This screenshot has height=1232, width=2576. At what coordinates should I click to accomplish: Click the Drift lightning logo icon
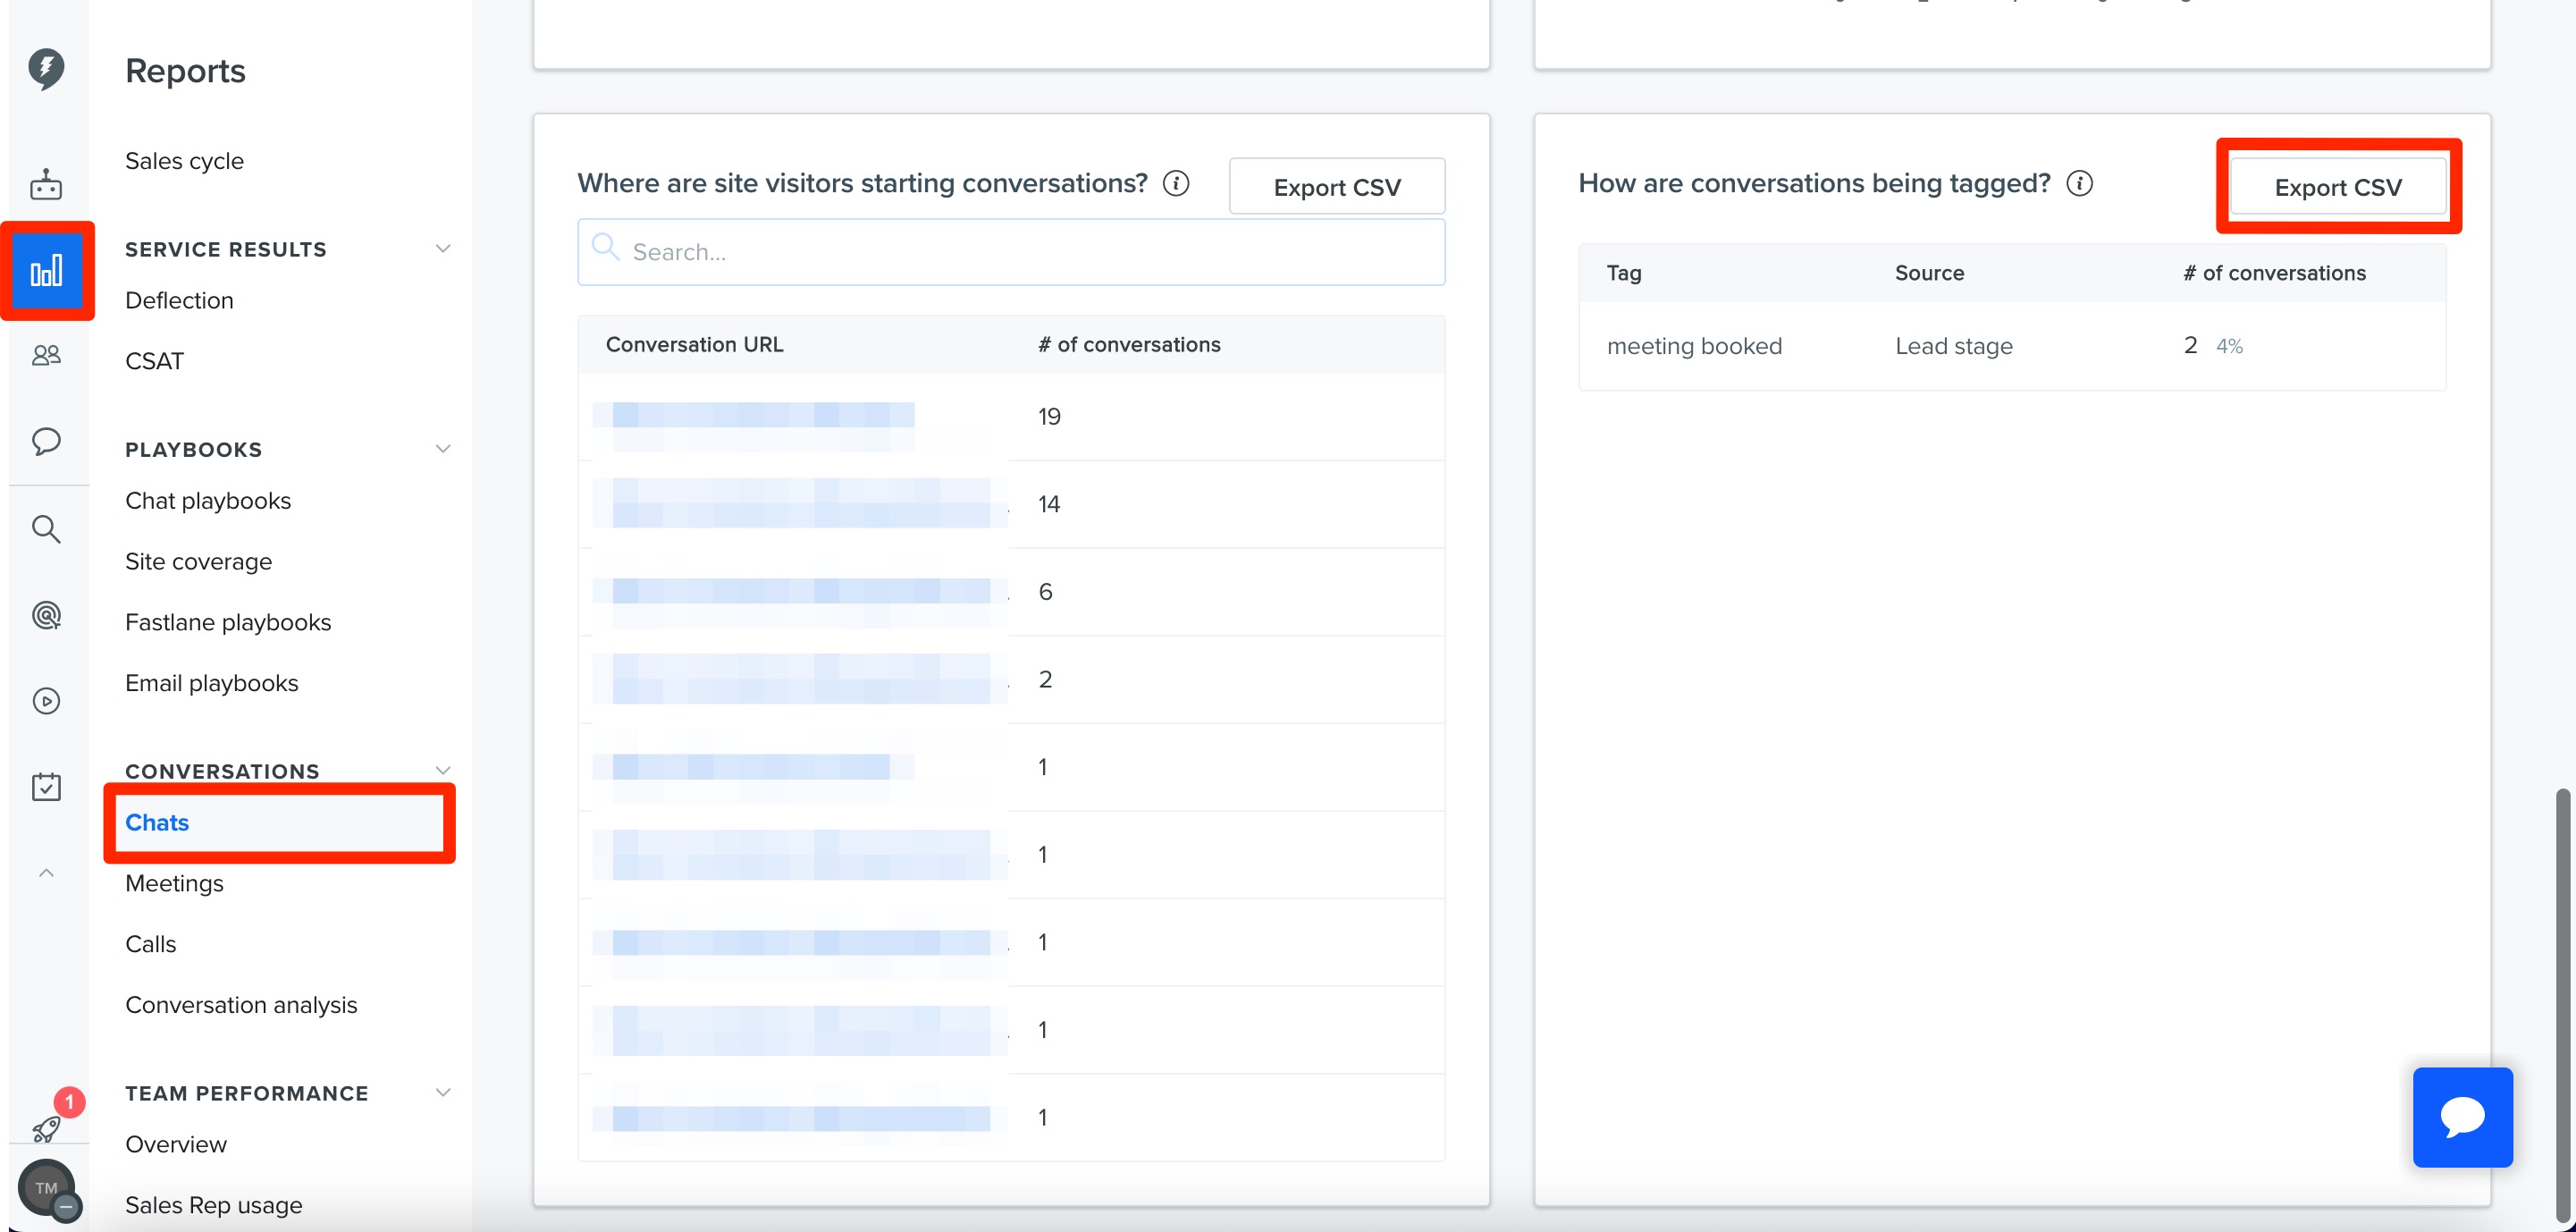click(x=46, y=68)
